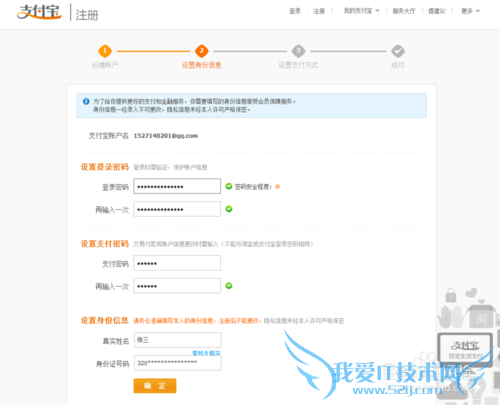Click the blue link under the name field

coord(206,353)
